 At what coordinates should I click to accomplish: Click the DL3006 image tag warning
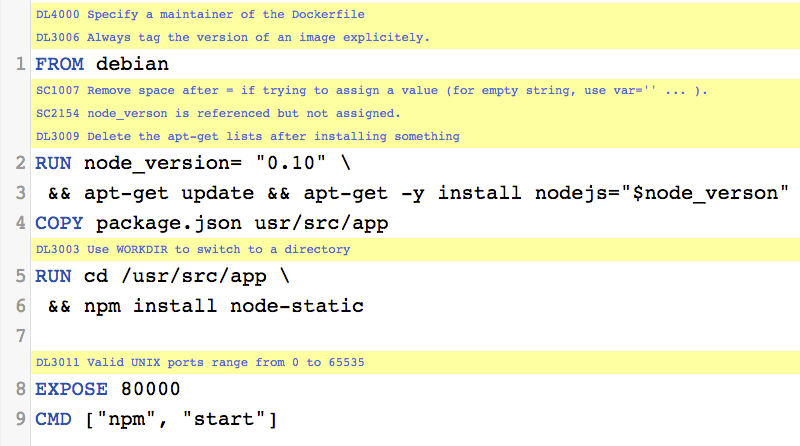pos(232,38)
